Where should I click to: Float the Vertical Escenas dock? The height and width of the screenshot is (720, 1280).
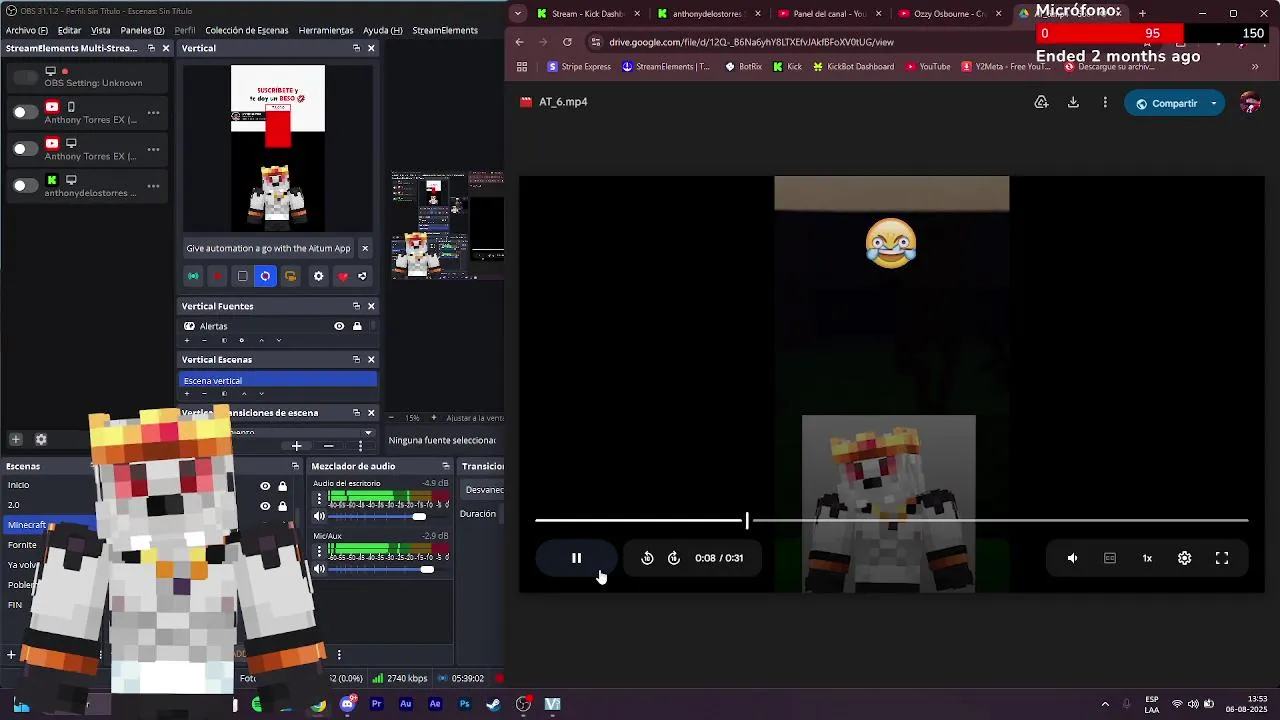coord(356,359)
